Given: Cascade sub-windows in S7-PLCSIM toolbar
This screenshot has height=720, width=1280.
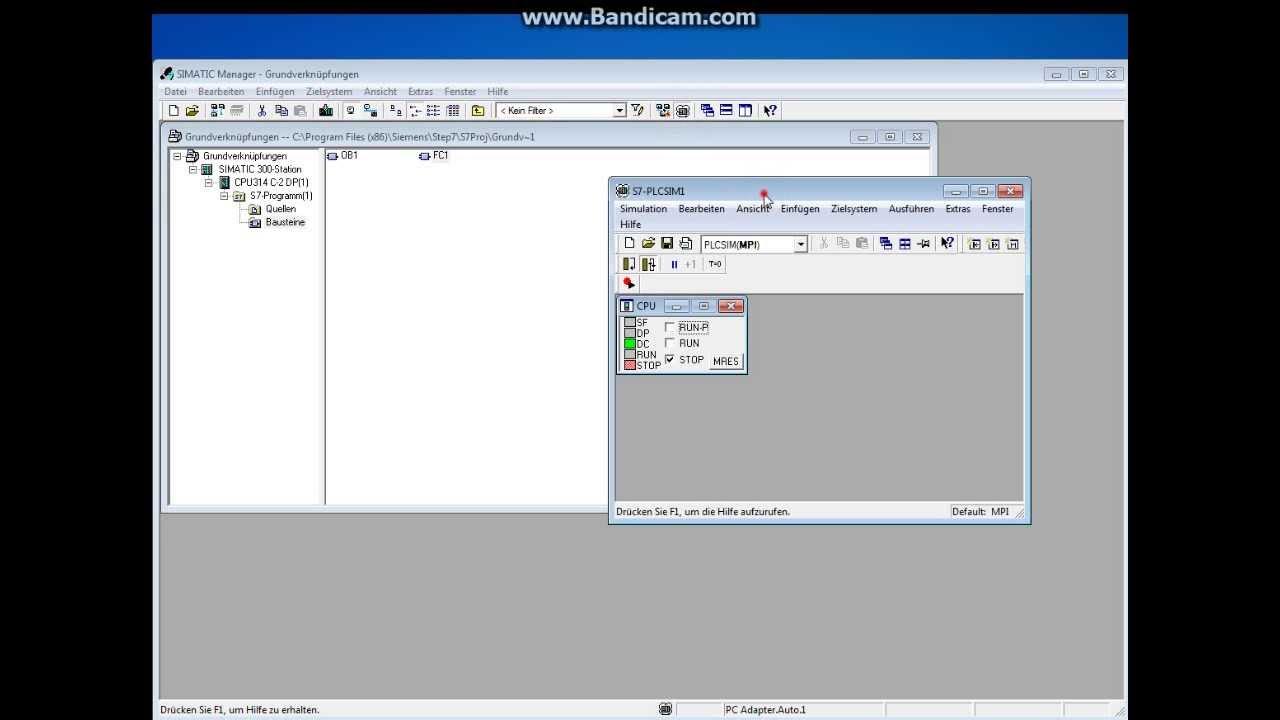Looking at the screenshot, I should coord(885,244).
